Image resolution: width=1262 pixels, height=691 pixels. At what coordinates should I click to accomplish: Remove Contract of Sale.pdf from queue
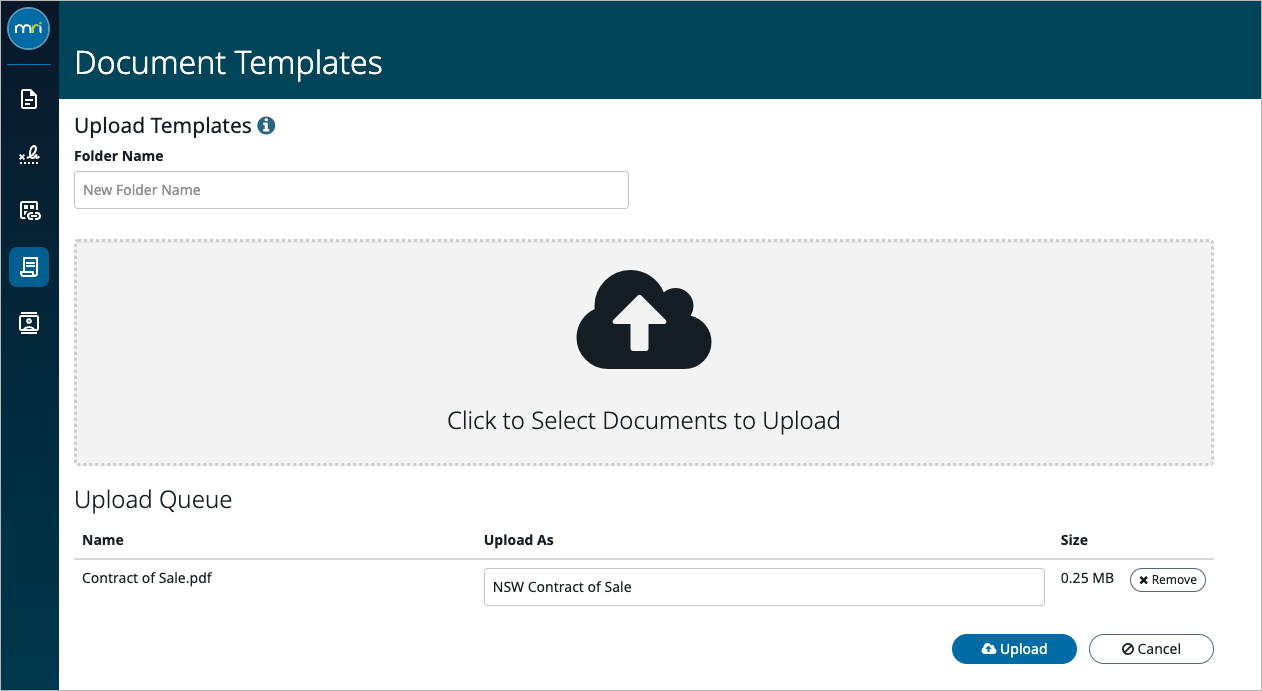point(1167,580)
